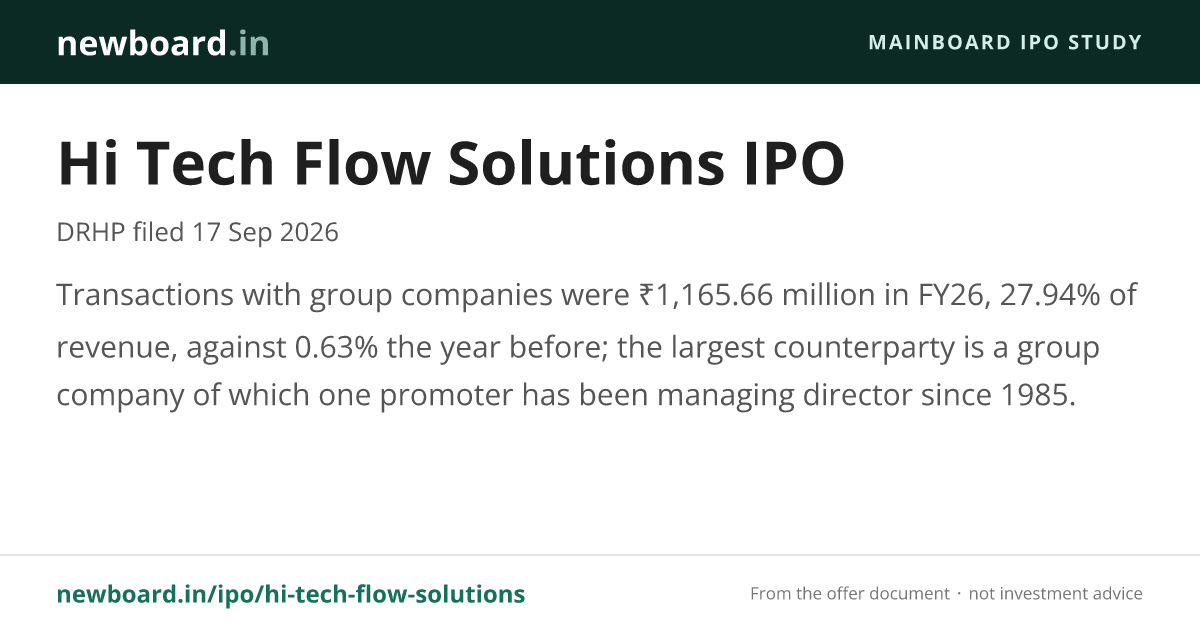The image size is (1200, 630).
Task: Select the MAINBOARD IPO STUDY label
Action: (1005, 42)
